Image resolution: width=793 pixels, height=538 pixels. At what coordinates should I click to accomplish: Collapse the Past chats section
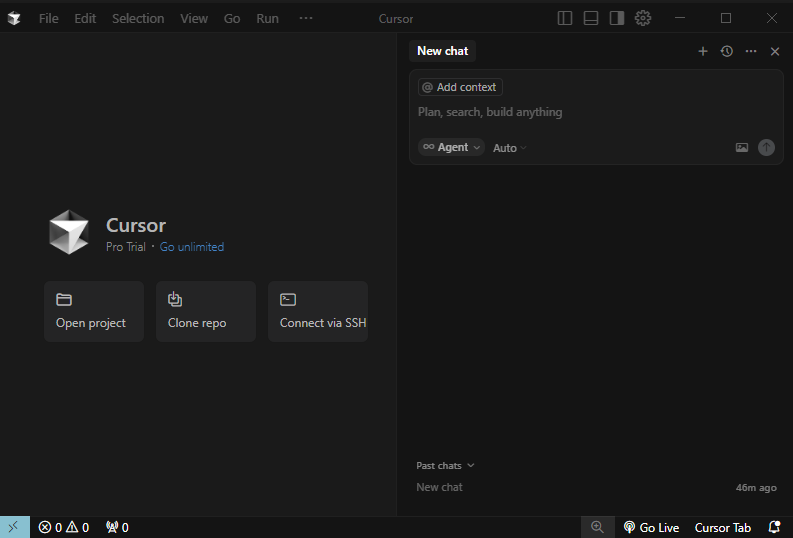[x=445, y=466]
